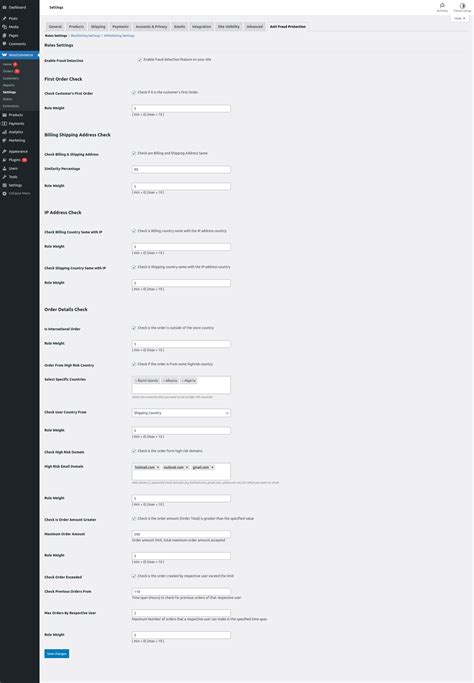
Task: Uncheck Check Customer's First Order
Action: 134,92
